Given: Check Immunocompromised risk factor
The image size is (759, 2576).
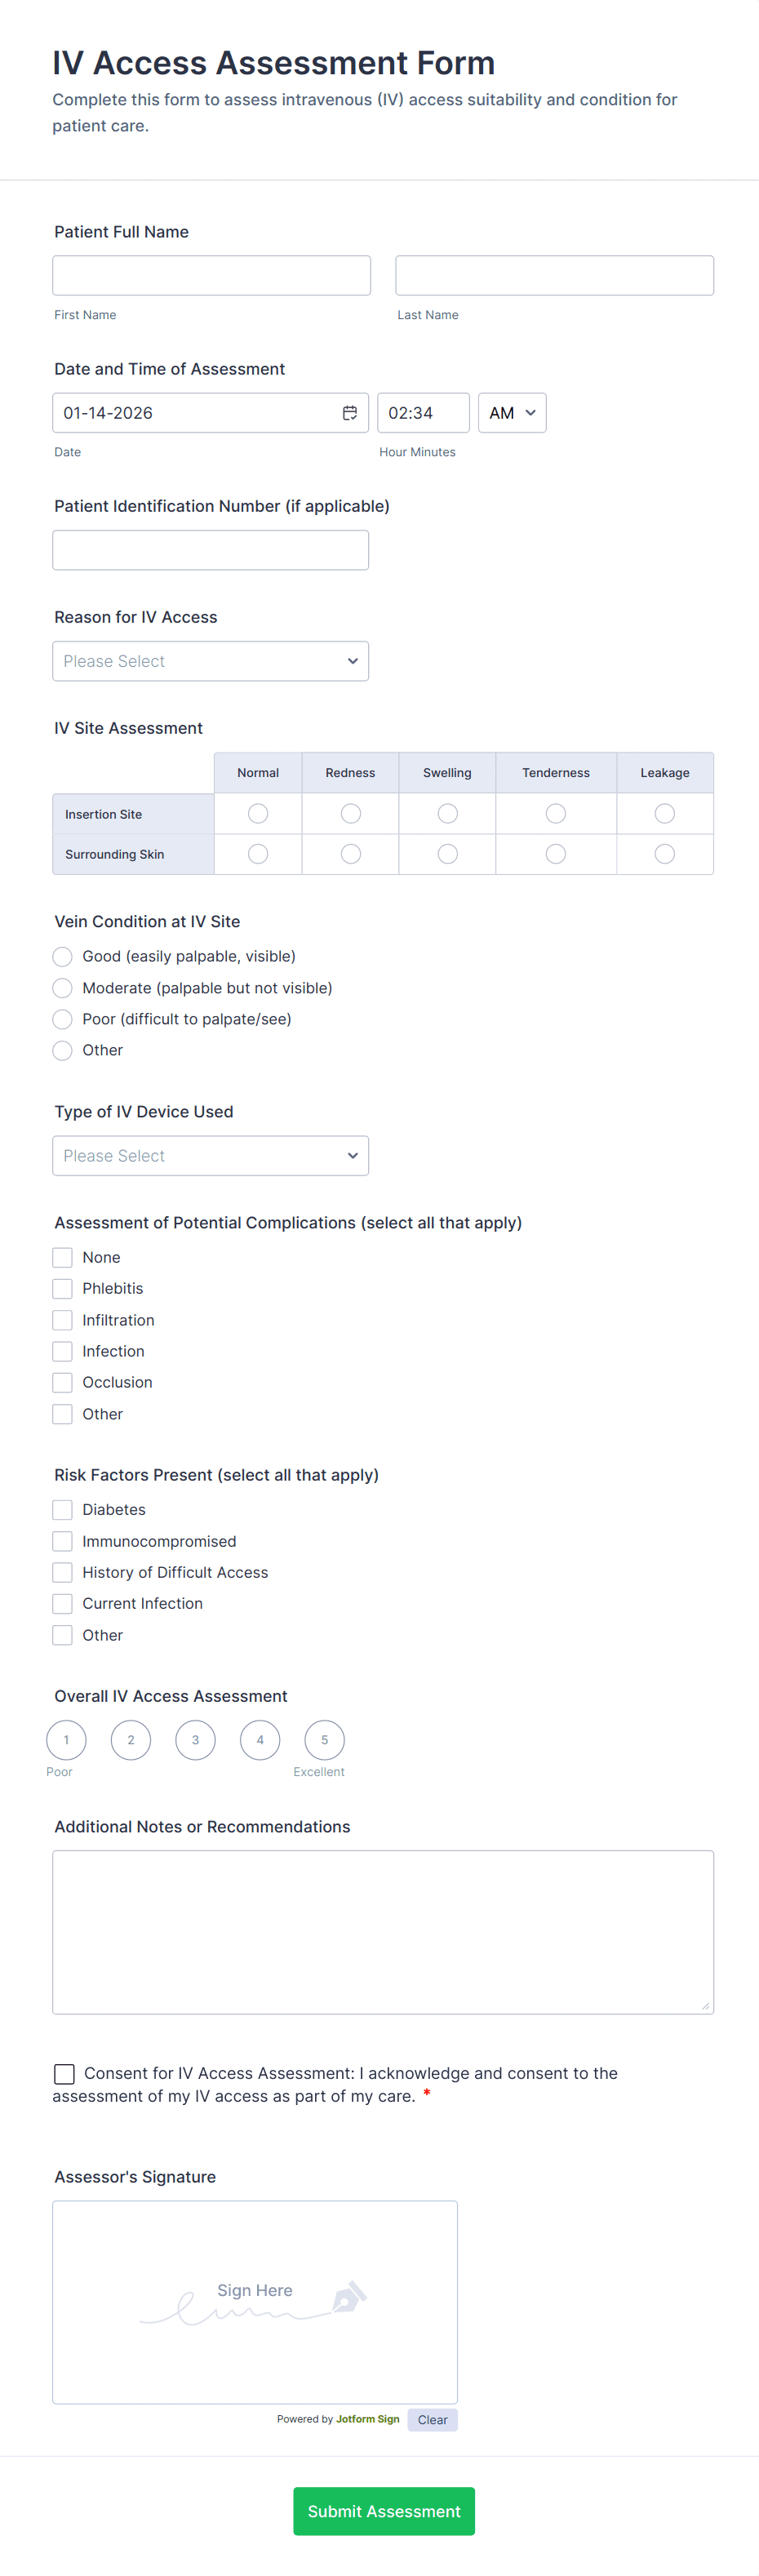Looking at the screenshot, I should (62, 1541).
